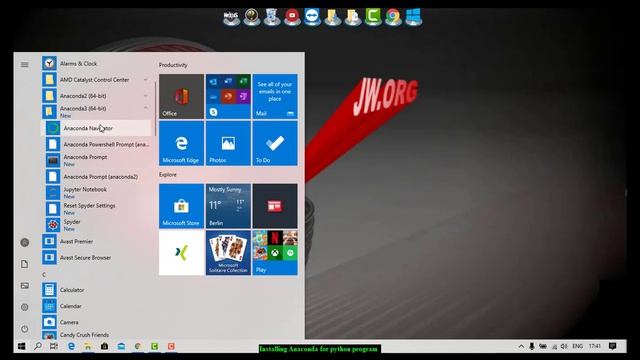Open the Calculator app
Screen dimensions: 640x360
[x=97, y=290]
